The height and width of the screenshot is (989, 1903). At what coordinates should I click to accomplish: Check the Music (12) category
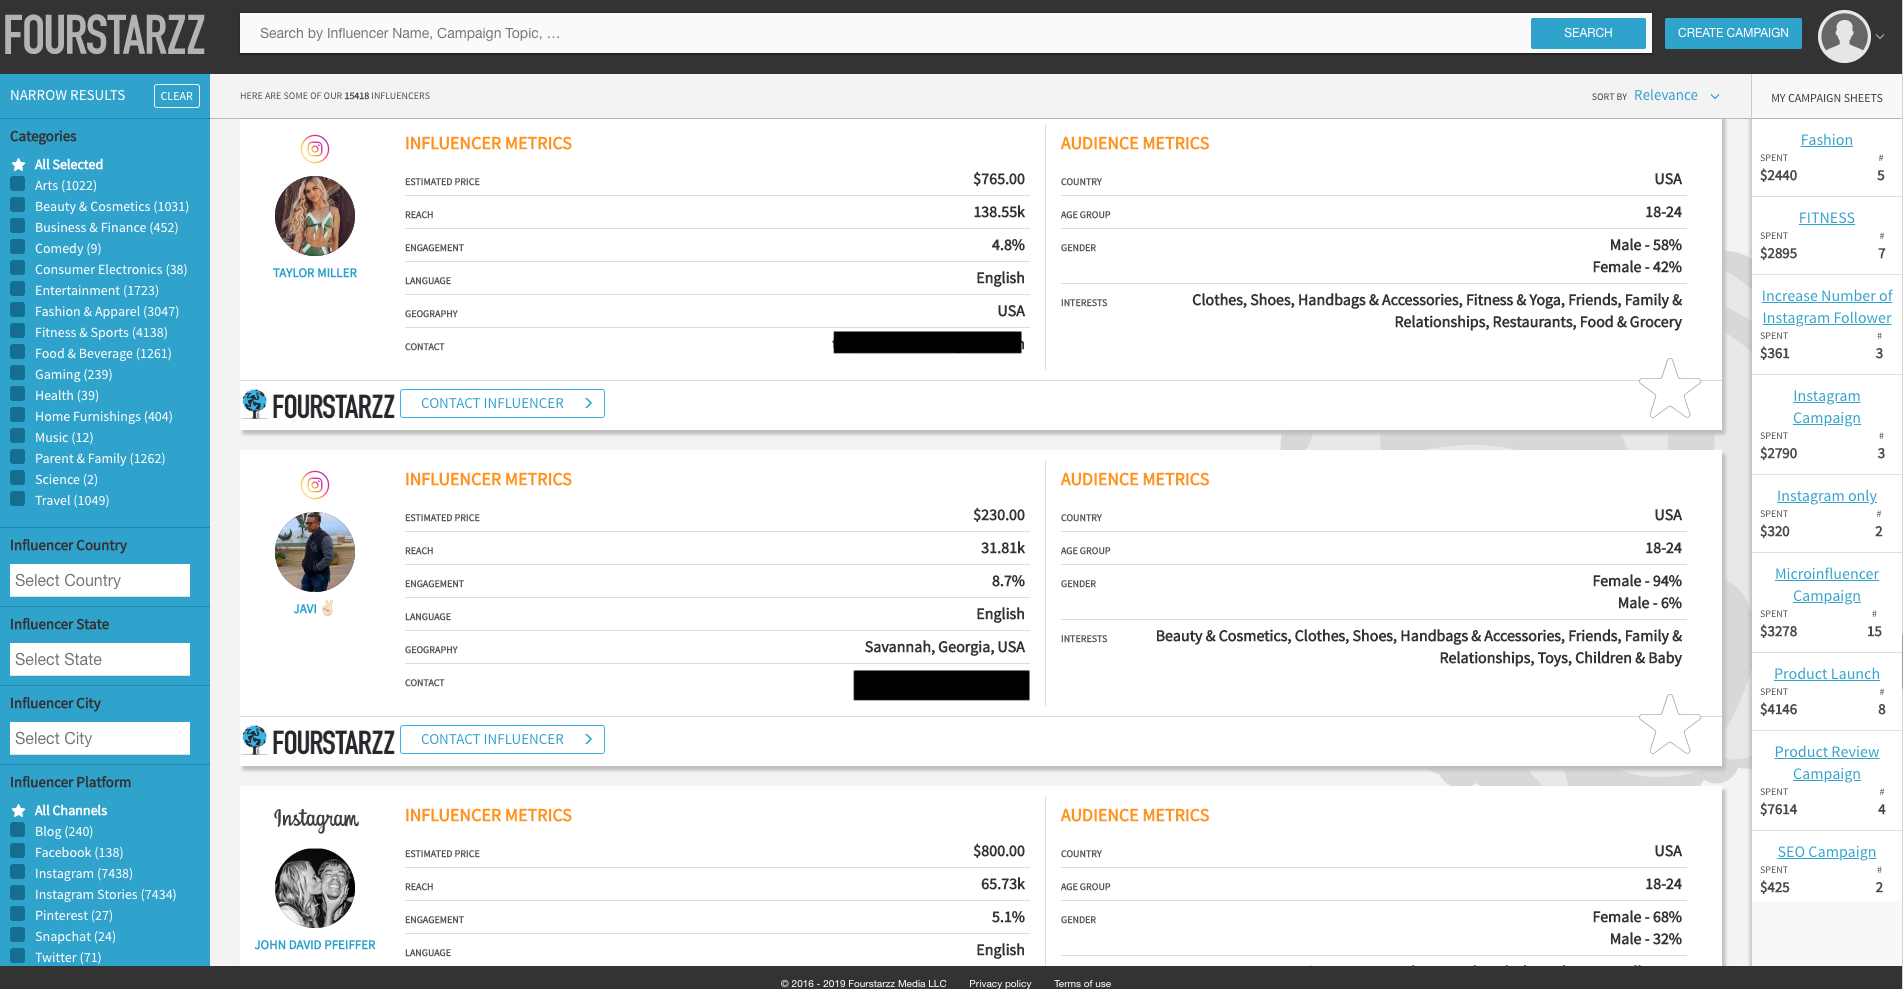17,437
